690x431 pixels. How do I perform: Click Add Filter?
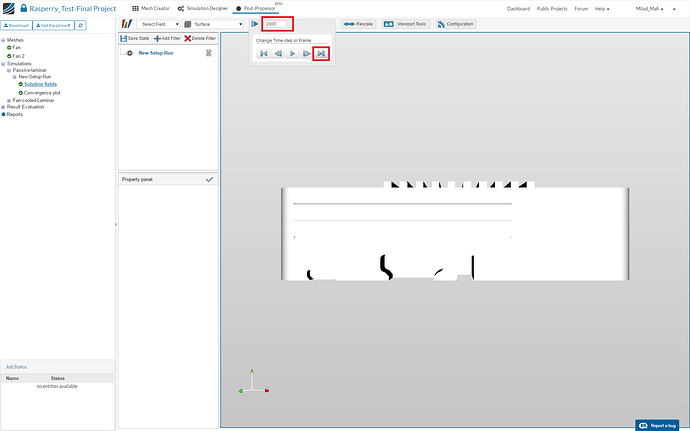tap(167, 39)
